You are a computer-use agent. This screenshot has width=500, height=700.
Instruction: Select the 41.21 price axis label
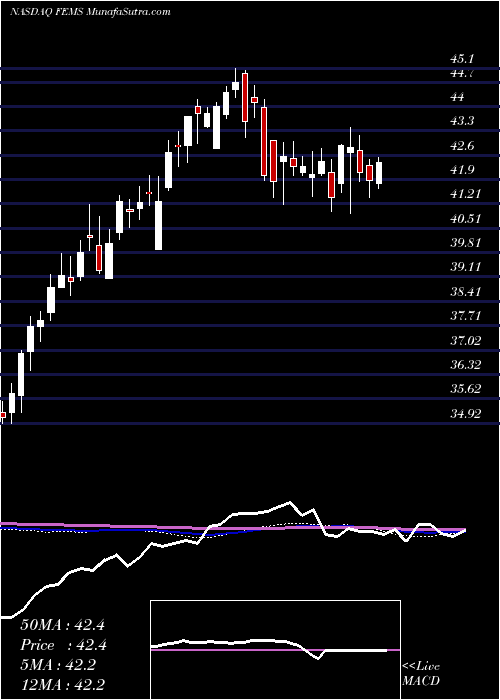(465, 194)
